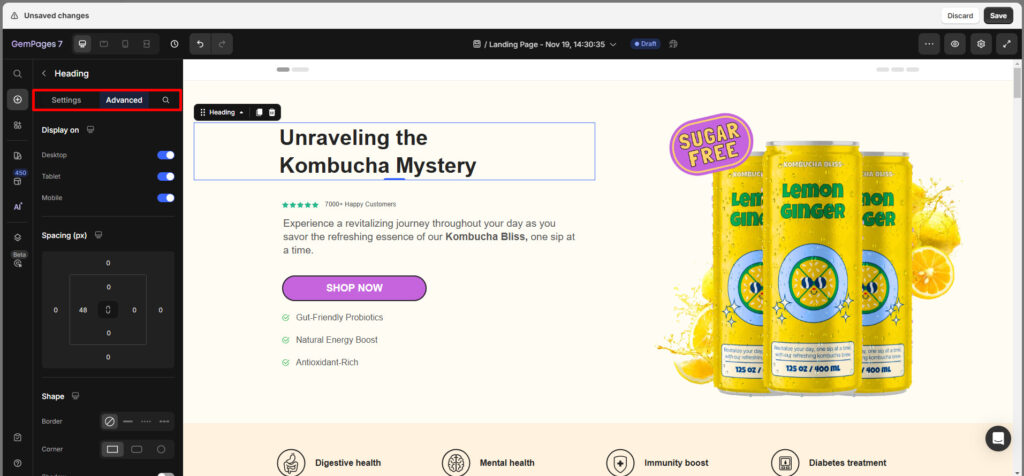Switch to the Settings tab
1024x476 pixels.
(x=66, y=100)
